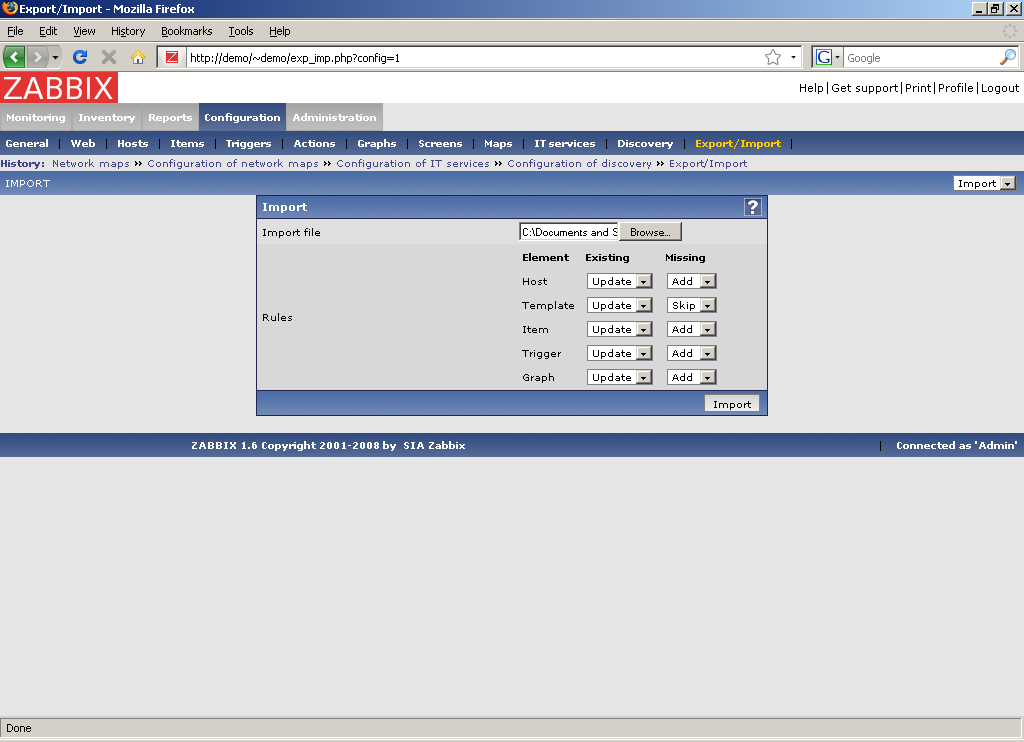
Task: Open the Import/Export mode dropdown
Action: click(984, 184)
